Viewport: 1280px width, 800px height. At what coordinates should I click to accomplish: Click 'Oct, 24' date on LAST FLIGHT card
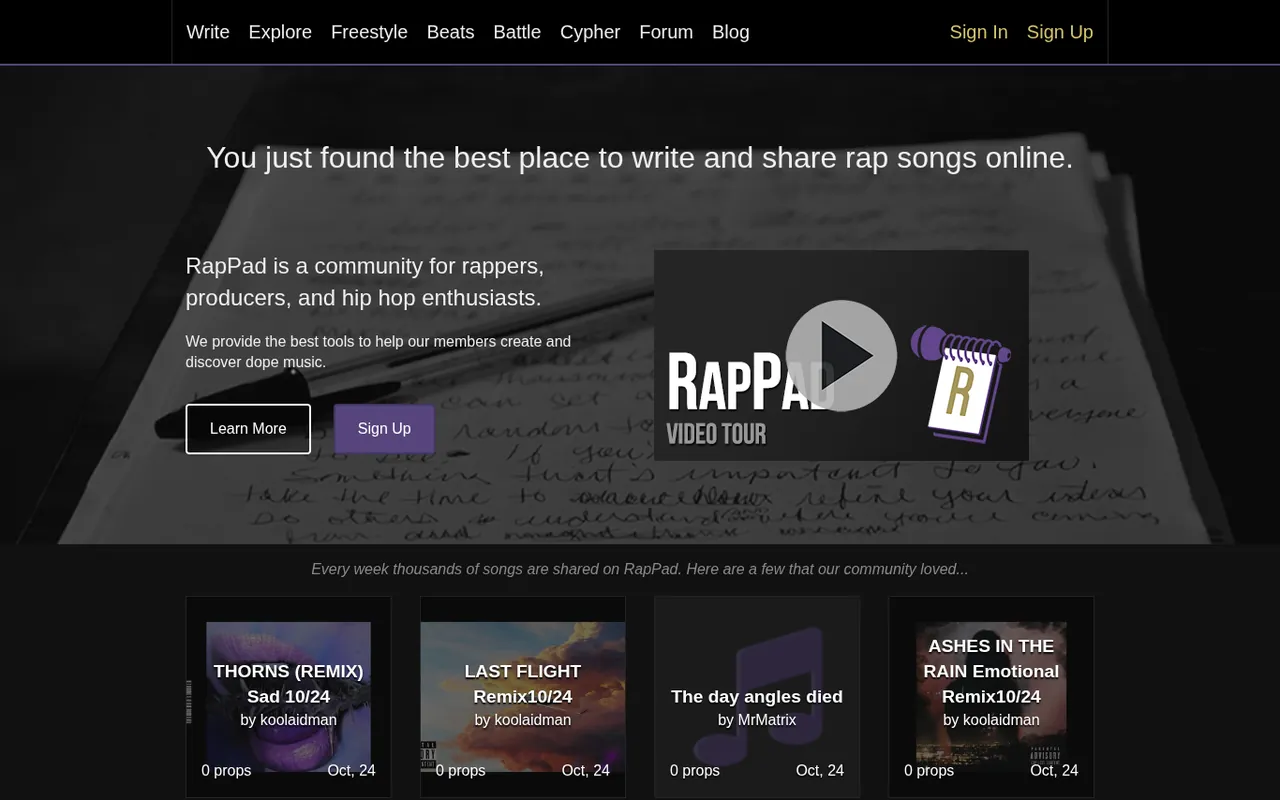[x=586, y=770]
